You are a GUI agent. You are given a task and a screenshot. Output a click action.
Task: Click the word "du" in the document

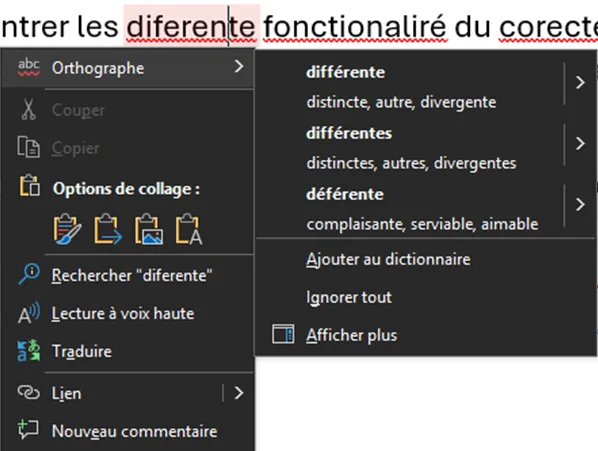tap(472, 27)
